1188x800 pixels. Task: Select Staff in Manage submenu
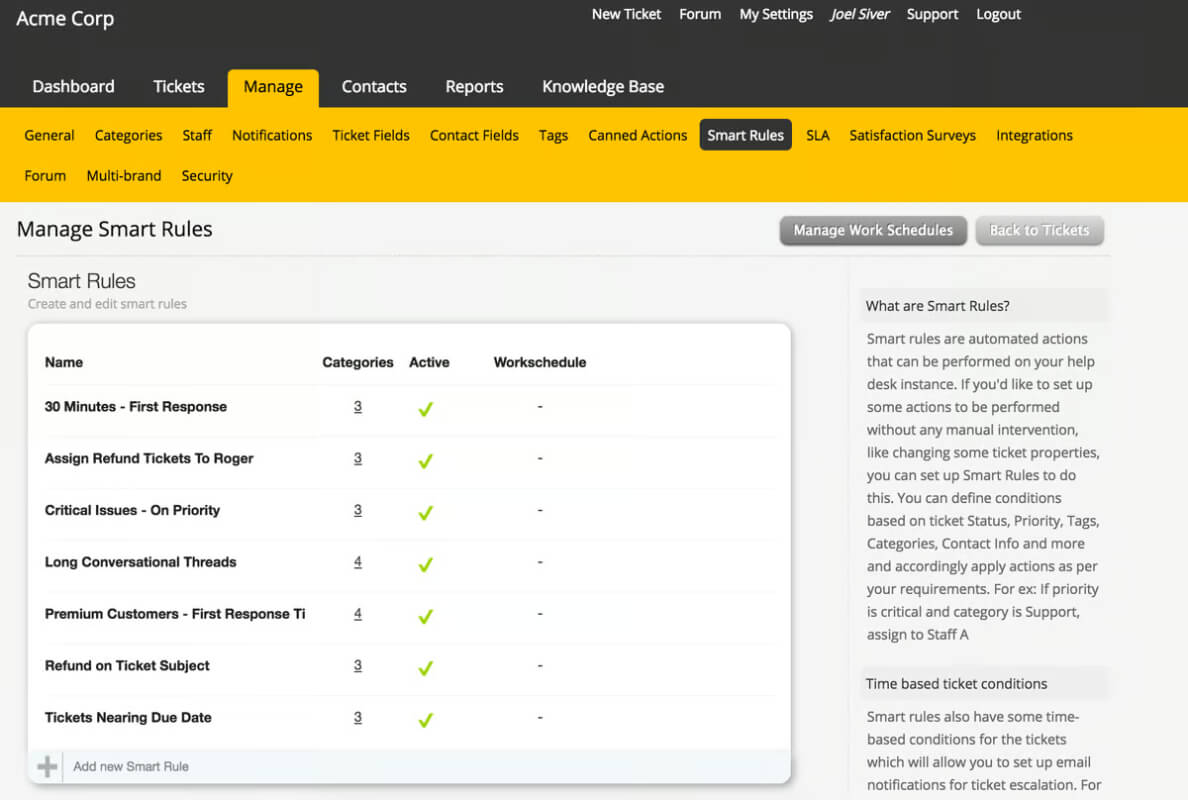click(x=197, y=135)
